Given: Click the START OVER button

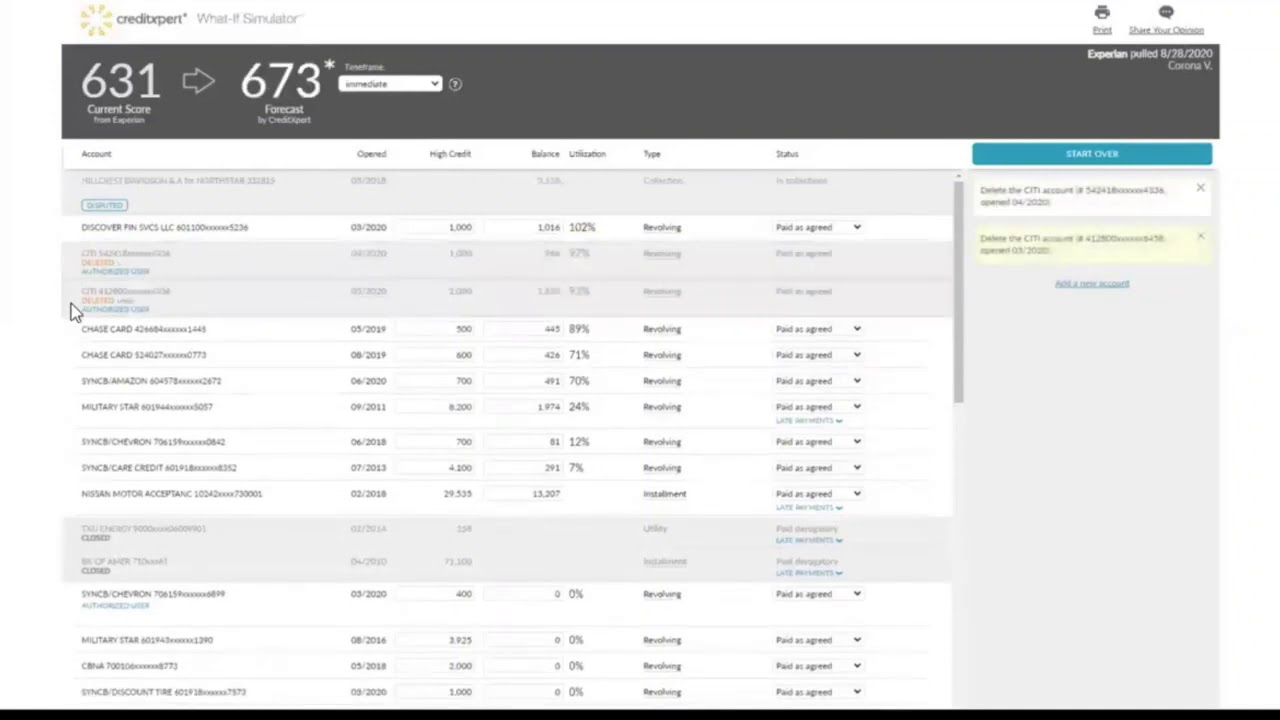Looking at the screenshot, I should point(1092,154).
